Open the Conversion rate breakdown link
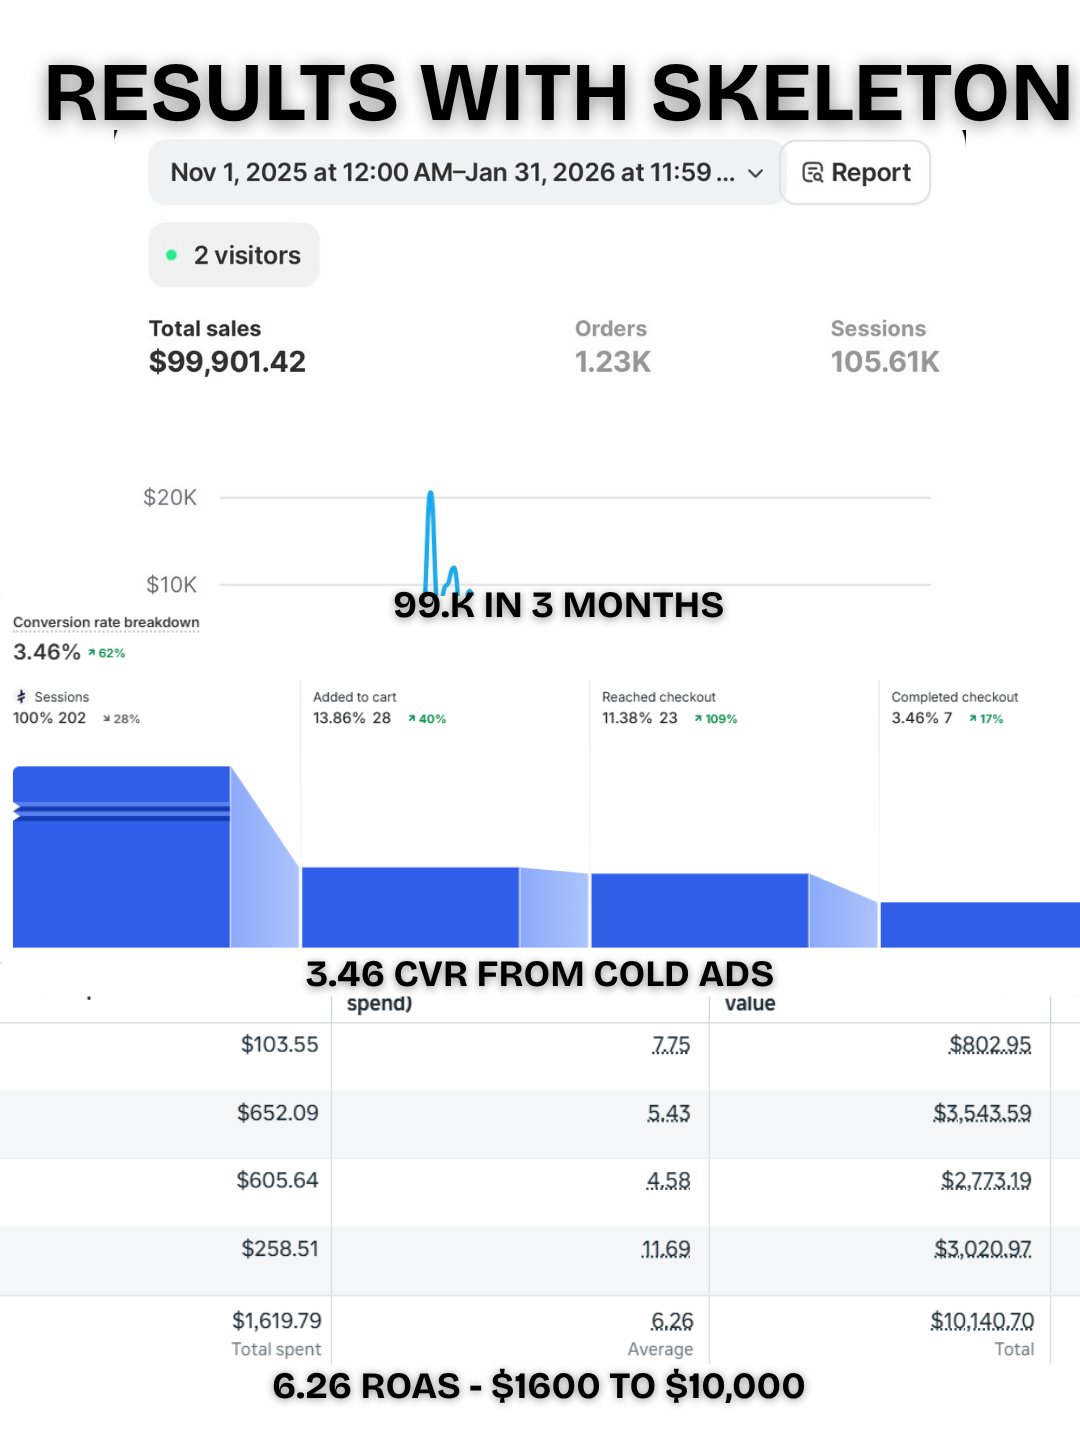The image size is (1080, 1440). tap(106, 622)
